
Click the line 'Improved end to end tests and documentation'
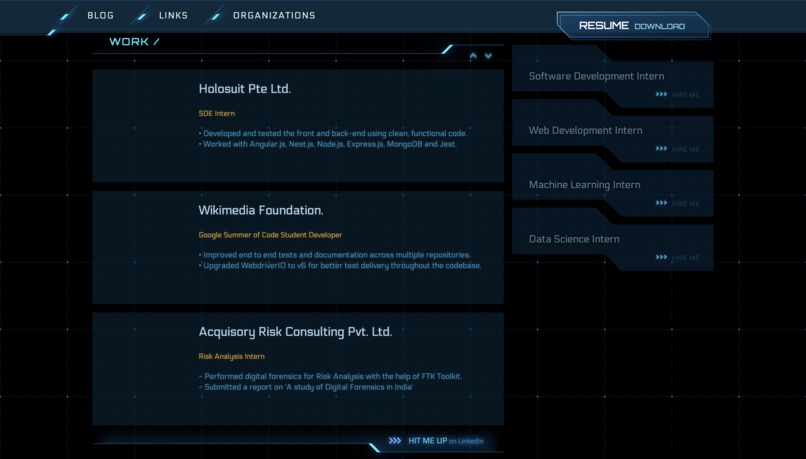334,254
